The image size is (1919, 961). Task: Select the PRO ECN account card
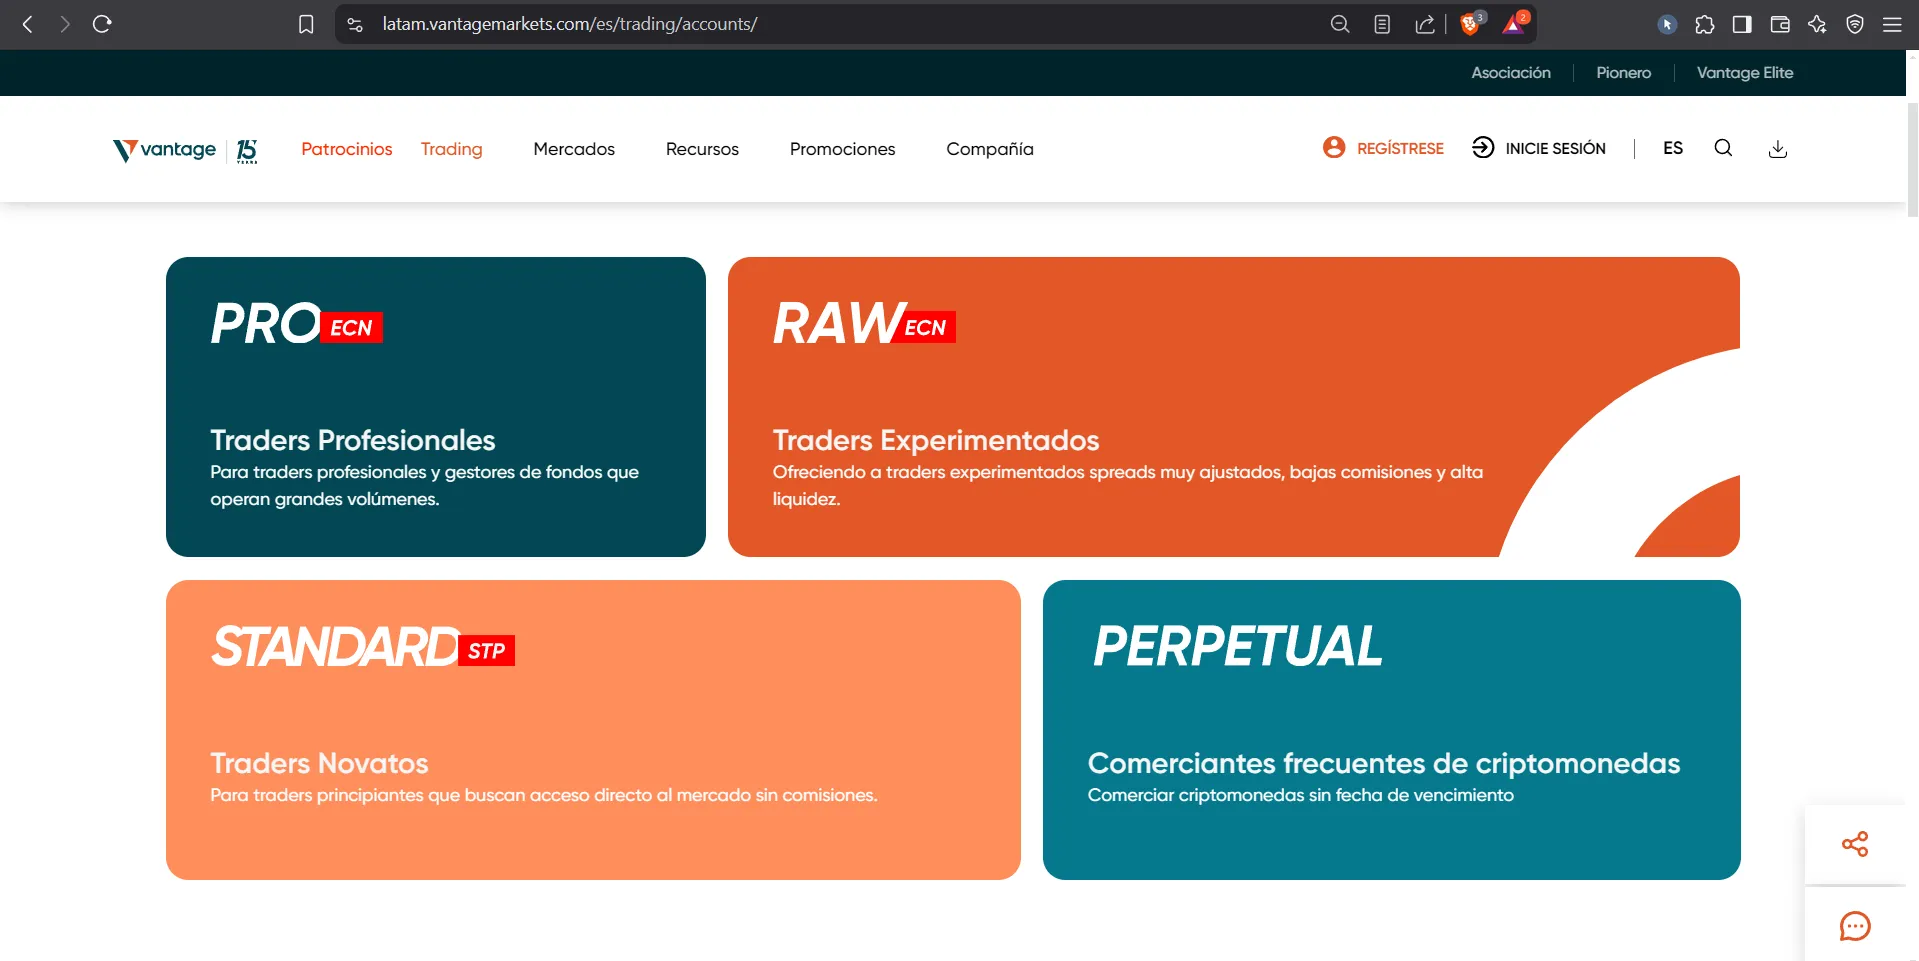click(436, 407)
